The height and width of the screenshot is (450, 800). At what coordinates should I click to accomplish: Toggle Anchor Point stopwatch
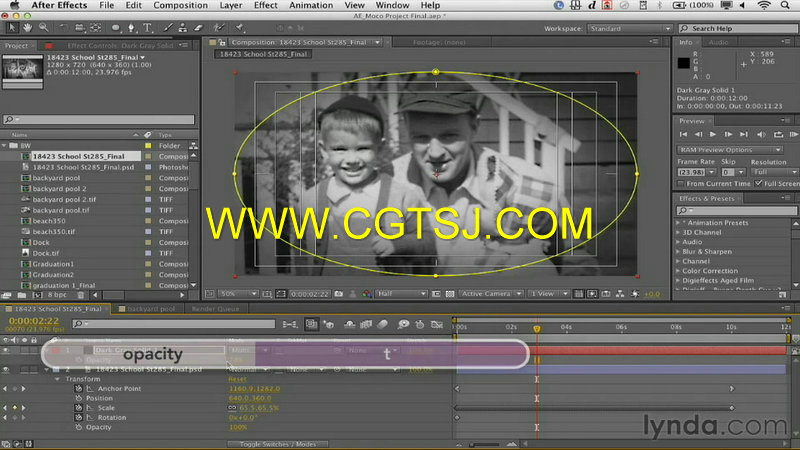pos(78,389)
